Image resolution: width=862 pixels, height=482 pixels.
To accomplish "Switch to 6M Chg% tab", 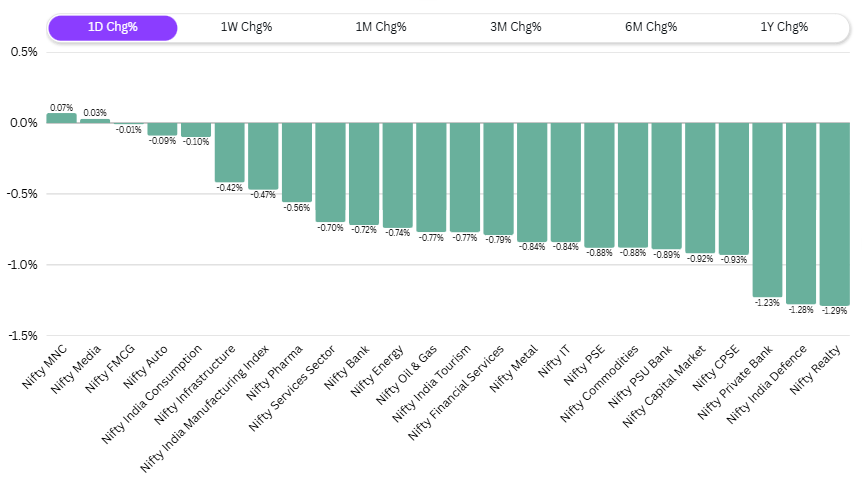I will click(651, 27).
